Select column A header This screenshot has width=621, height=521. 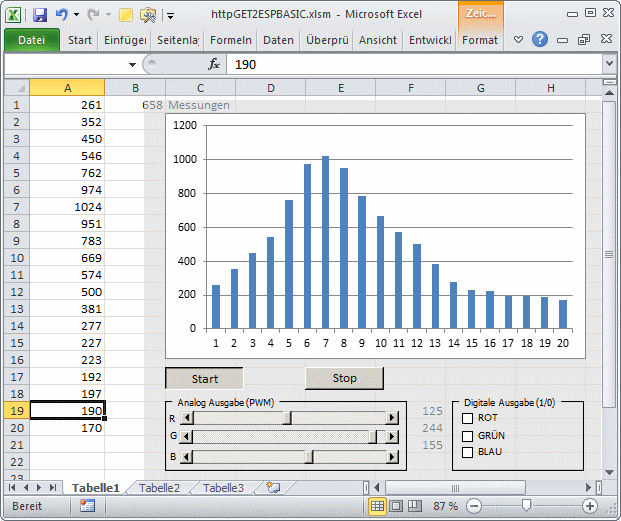(x=67, y=87)
